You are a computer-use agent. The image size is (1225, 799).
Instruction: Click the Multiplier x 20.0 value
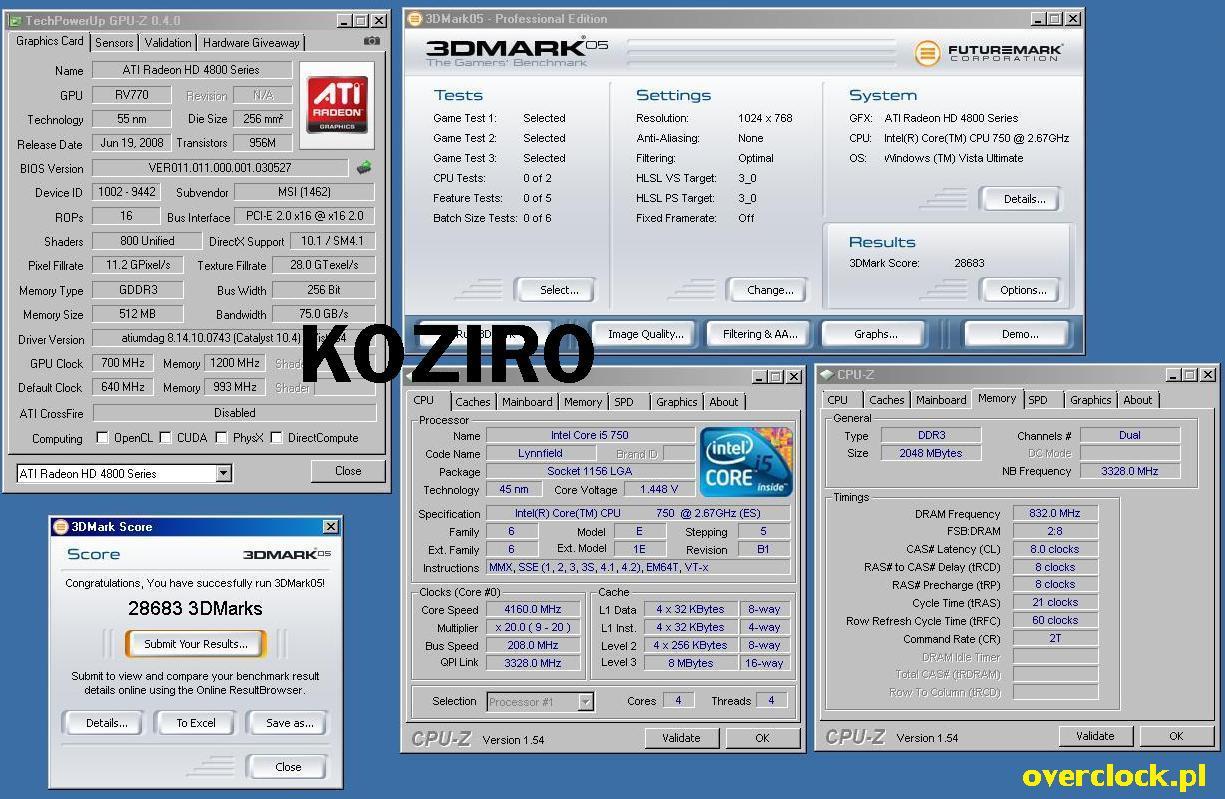pyautogui.click(x=534, y=627)
